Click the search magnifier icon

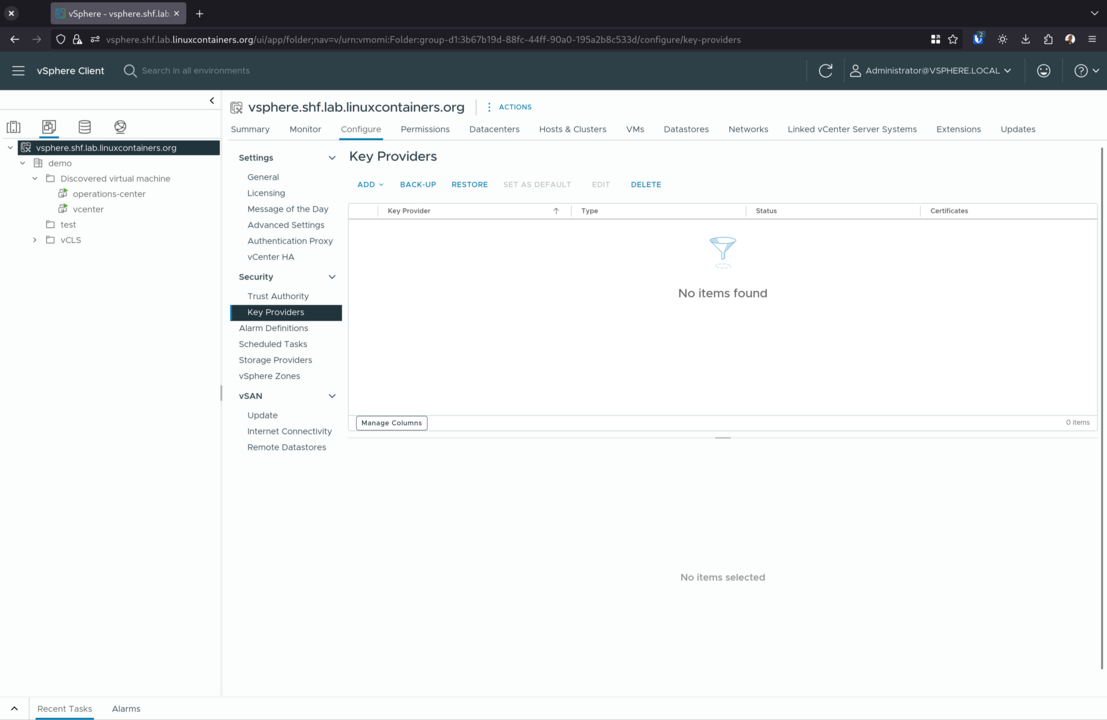(x=130, y=71)
